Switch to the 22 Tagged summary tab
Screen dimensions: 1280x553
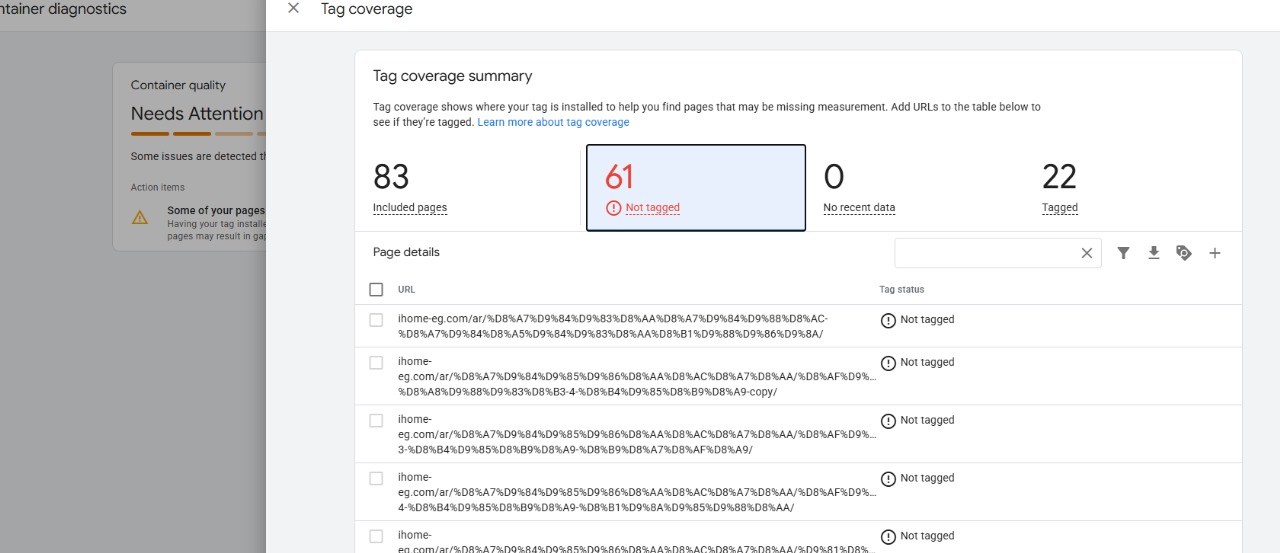1059,188
